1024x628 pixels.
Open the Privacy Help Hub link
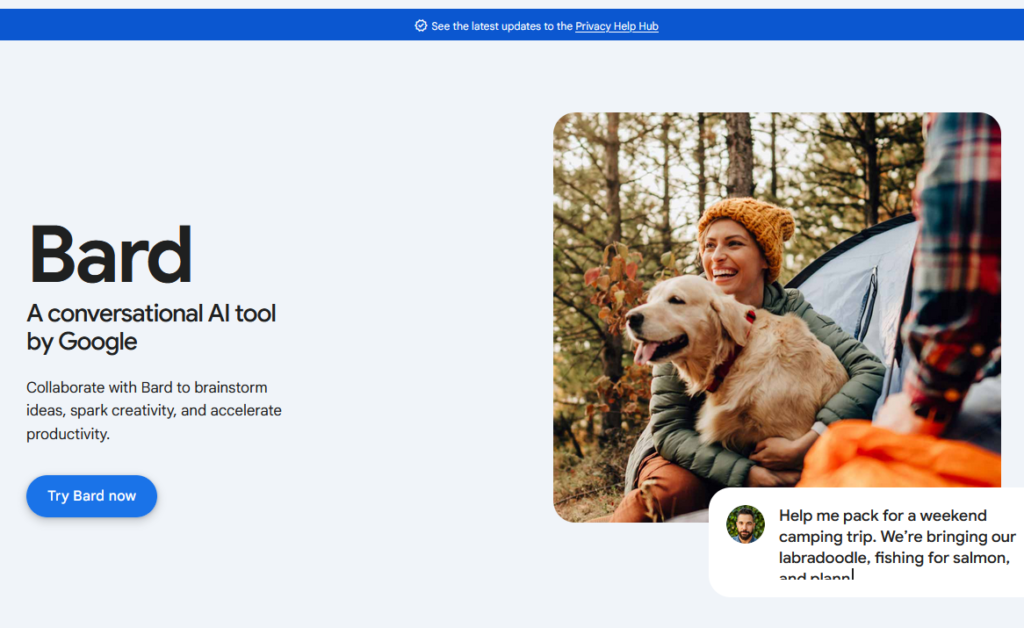[x=616, y=26]
